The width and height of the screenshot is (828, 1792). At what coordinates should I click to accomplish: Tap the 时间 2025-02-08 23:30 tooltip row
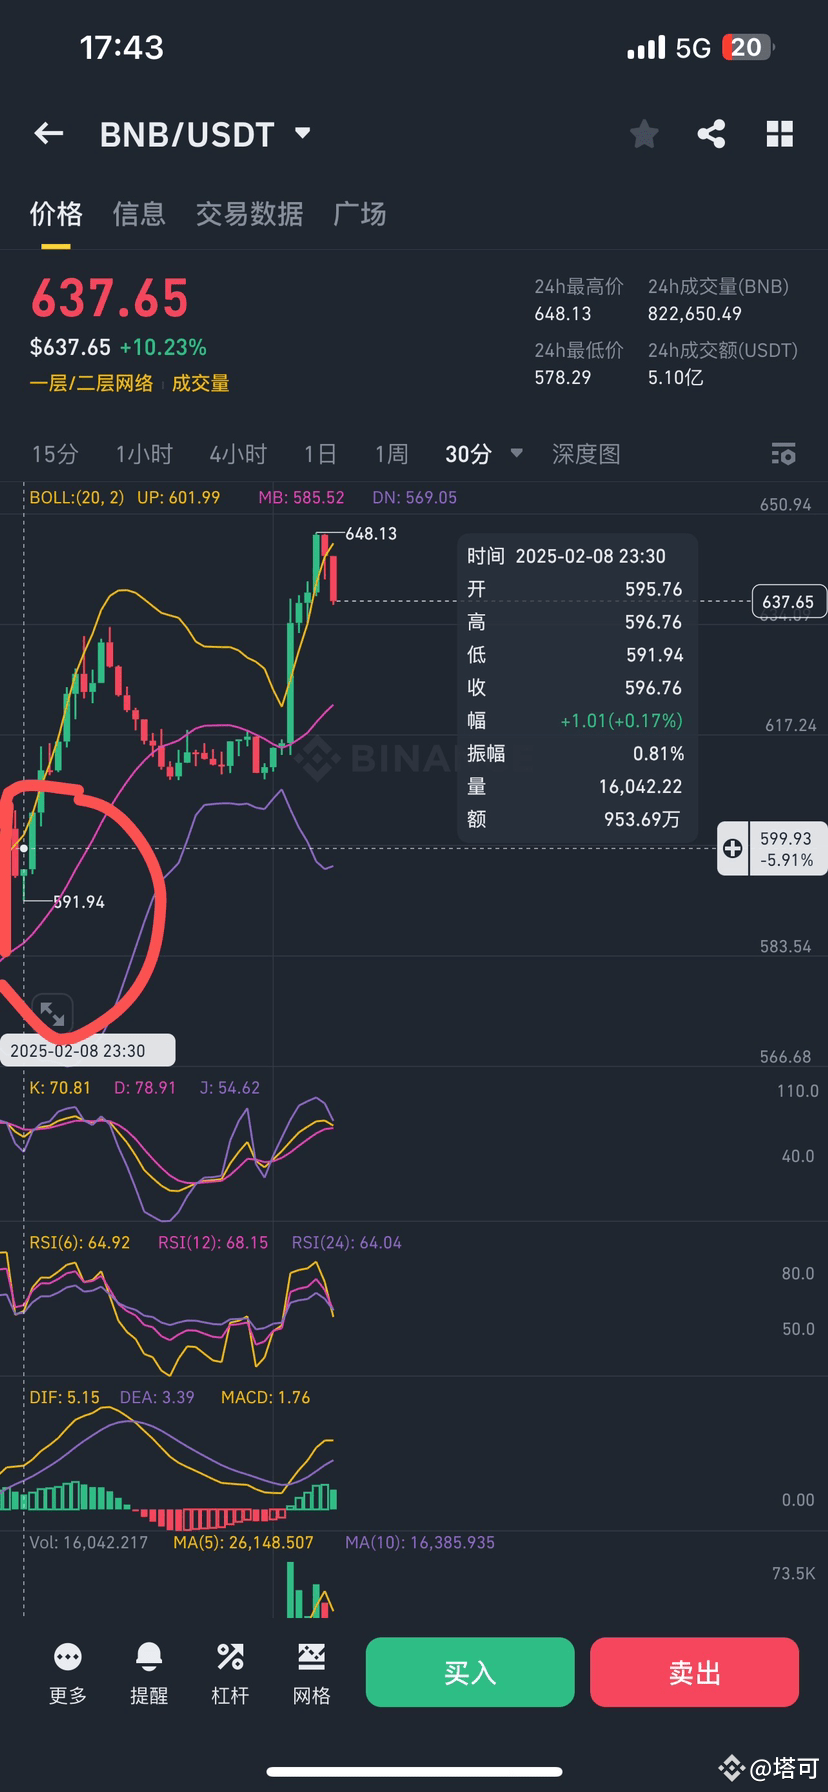click(576, 556)
